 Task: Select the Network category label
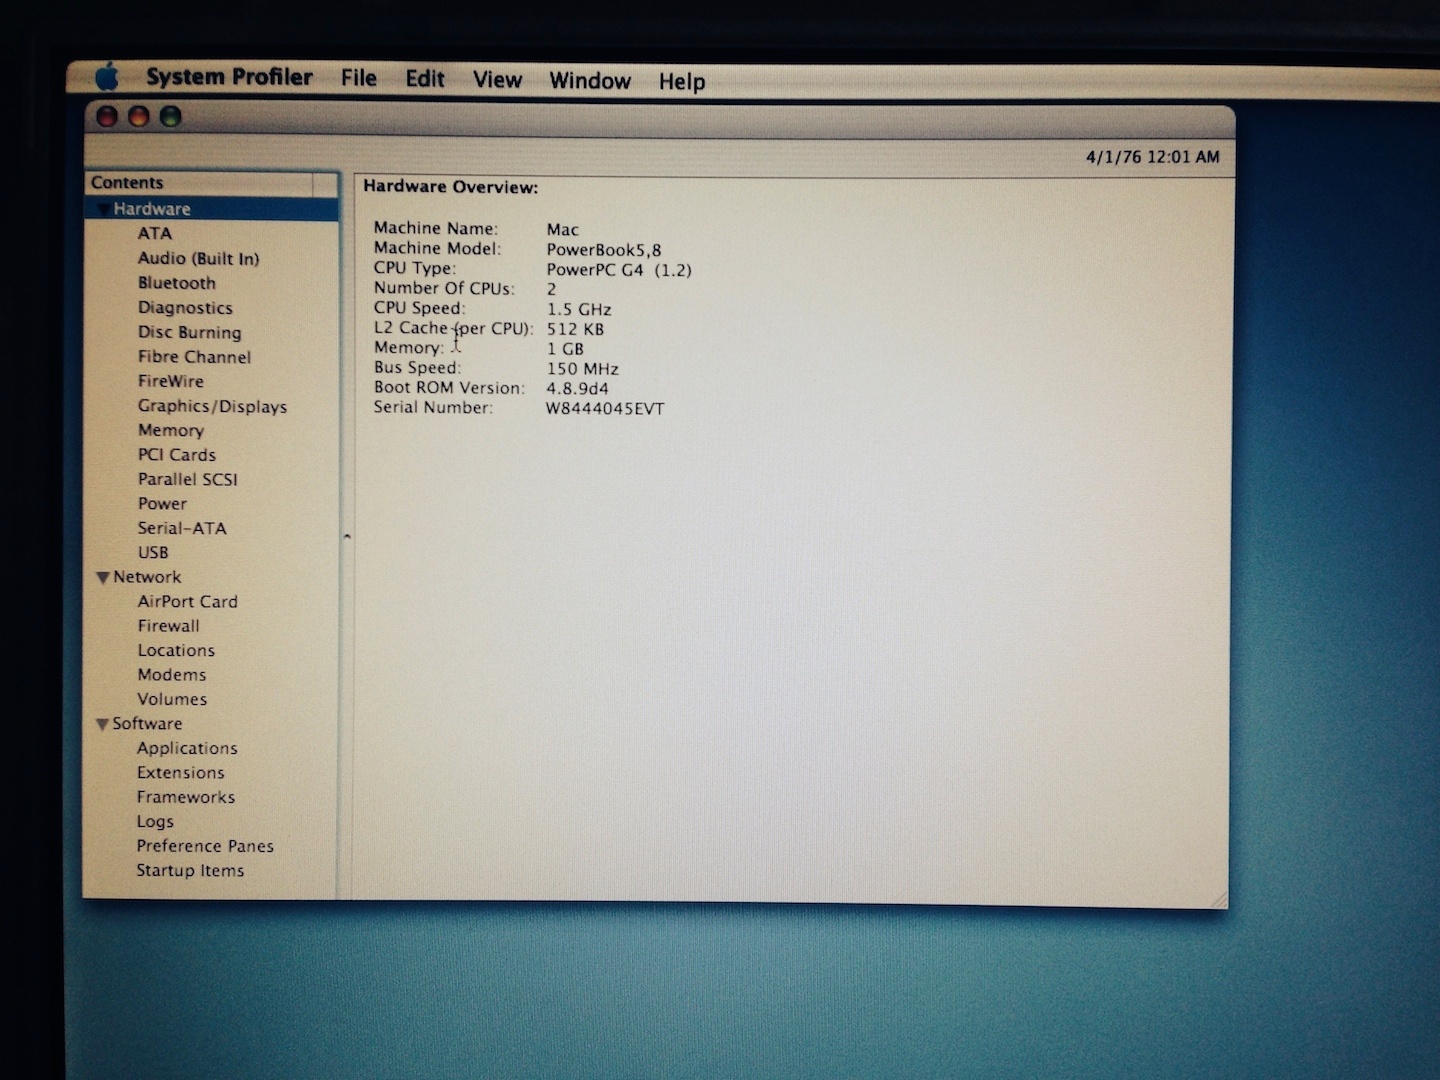[147, 577]
